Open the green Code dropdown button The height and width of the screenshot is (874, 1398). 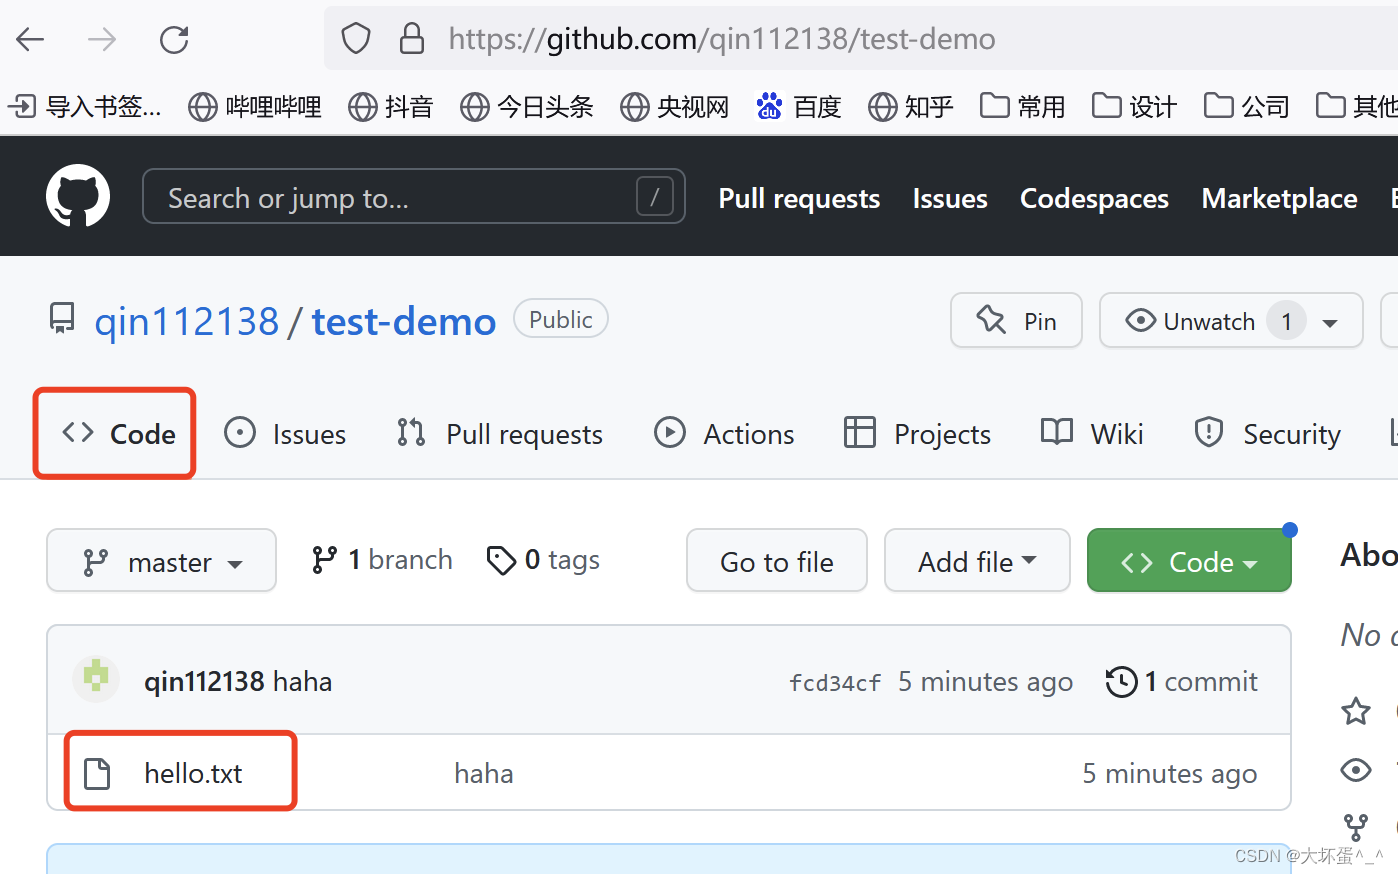1189,561
